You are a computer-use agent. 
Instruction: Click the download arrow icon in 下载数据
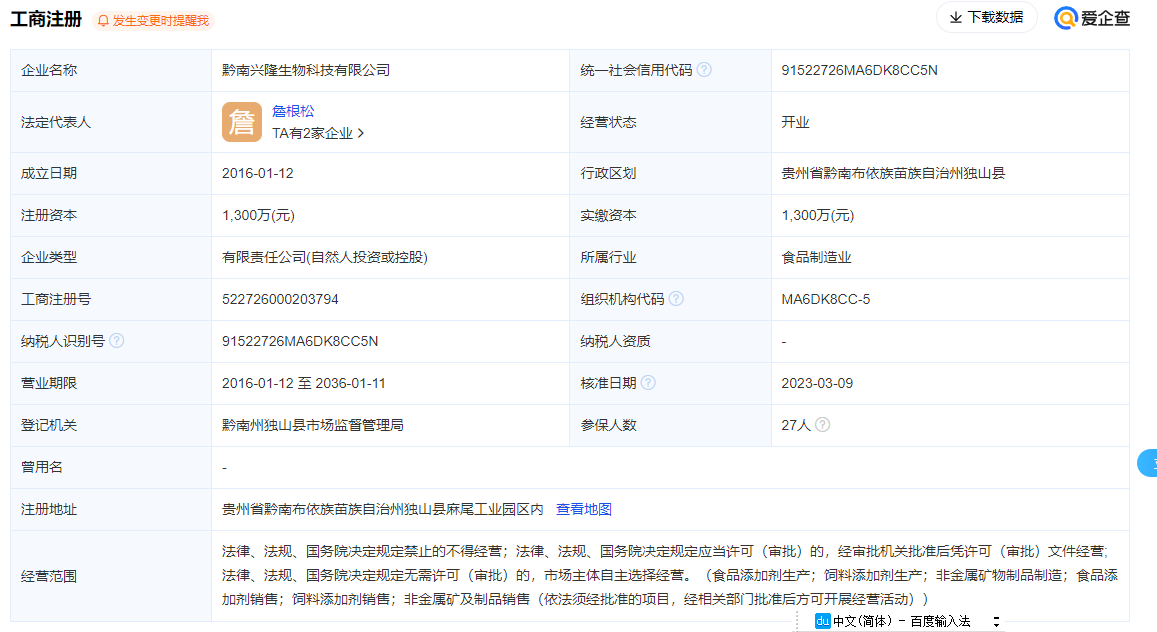click(956, 17)
